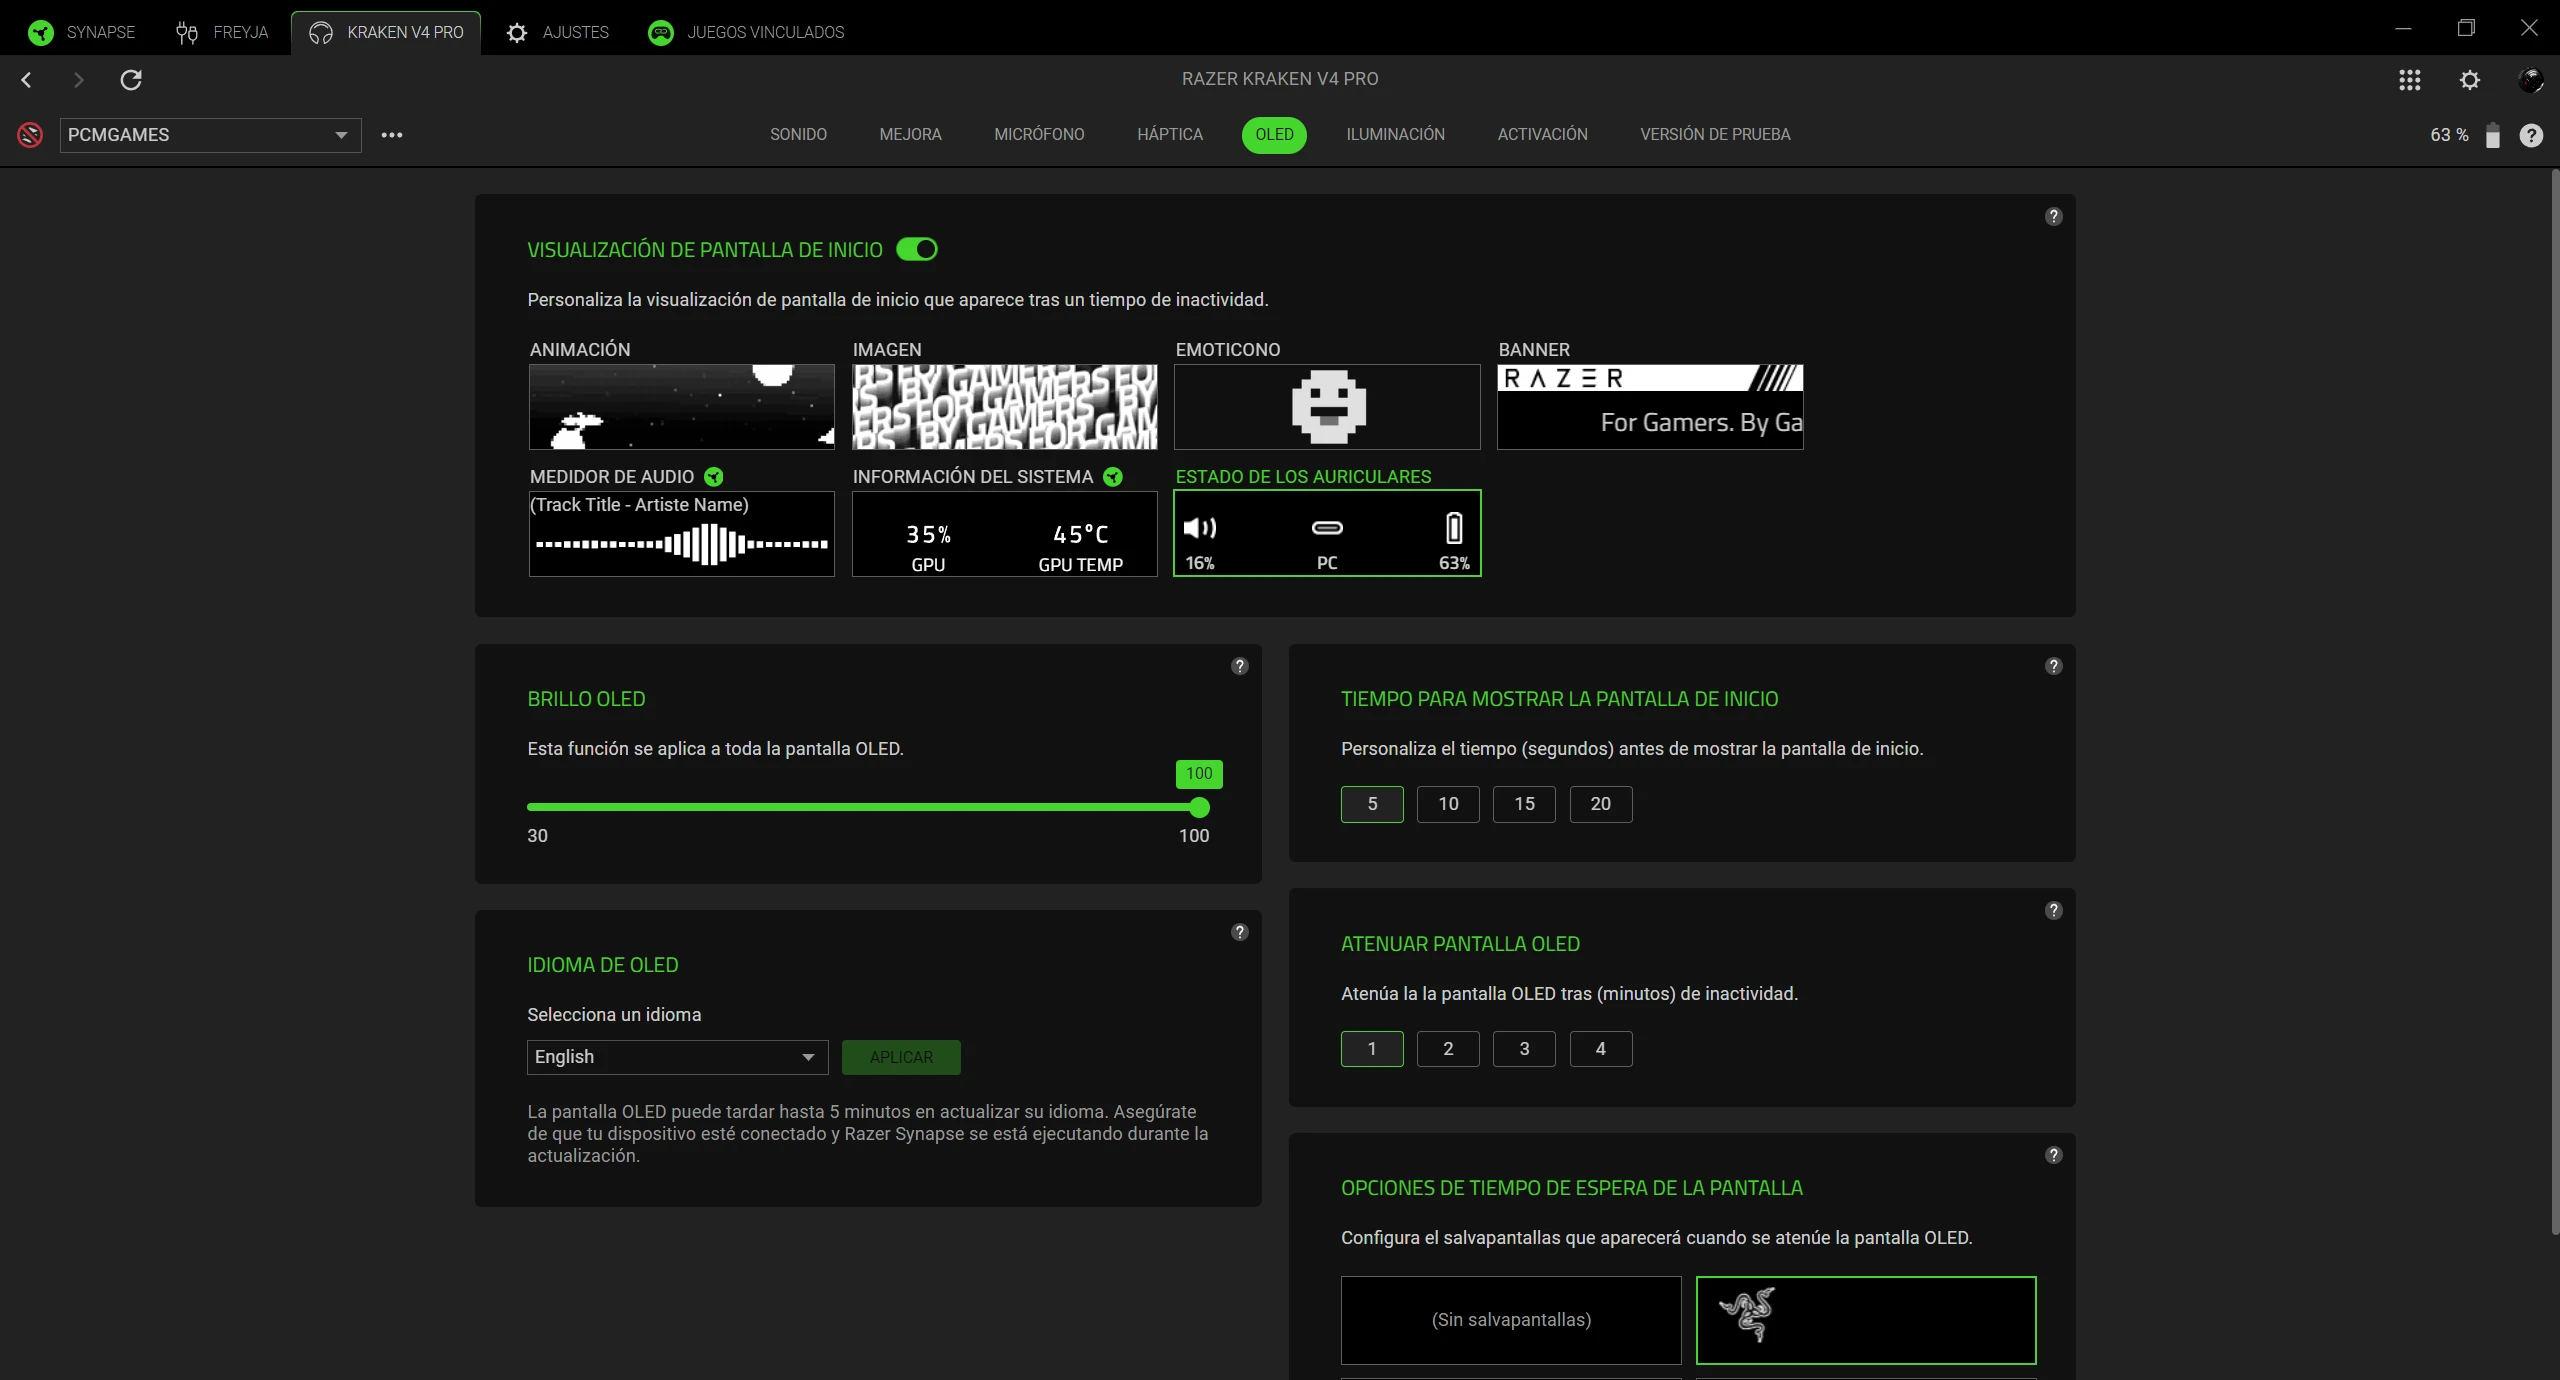Viewport: 2560px width, 1380px height.
Task: Set start screen time to 20 seconds
Action: click(1601, 804)
